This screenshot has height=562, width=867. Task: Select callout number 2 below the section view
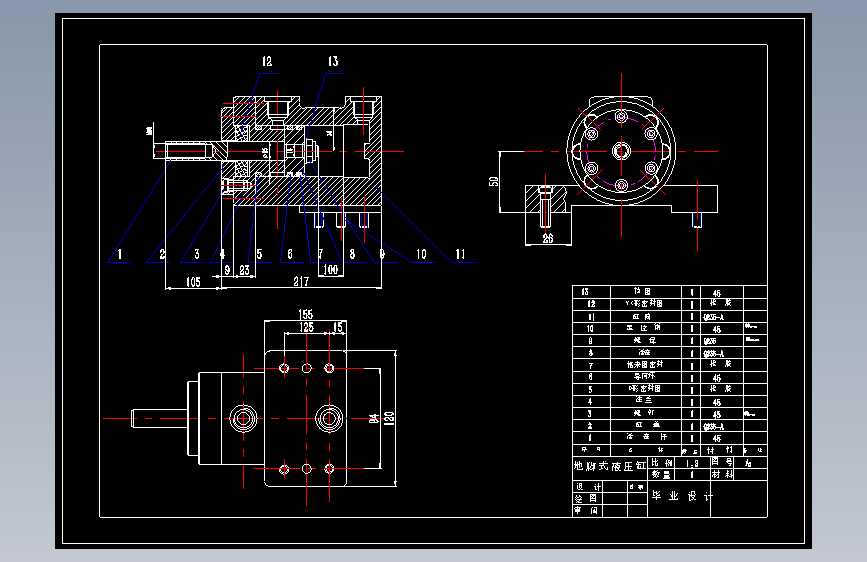point(162,254)
